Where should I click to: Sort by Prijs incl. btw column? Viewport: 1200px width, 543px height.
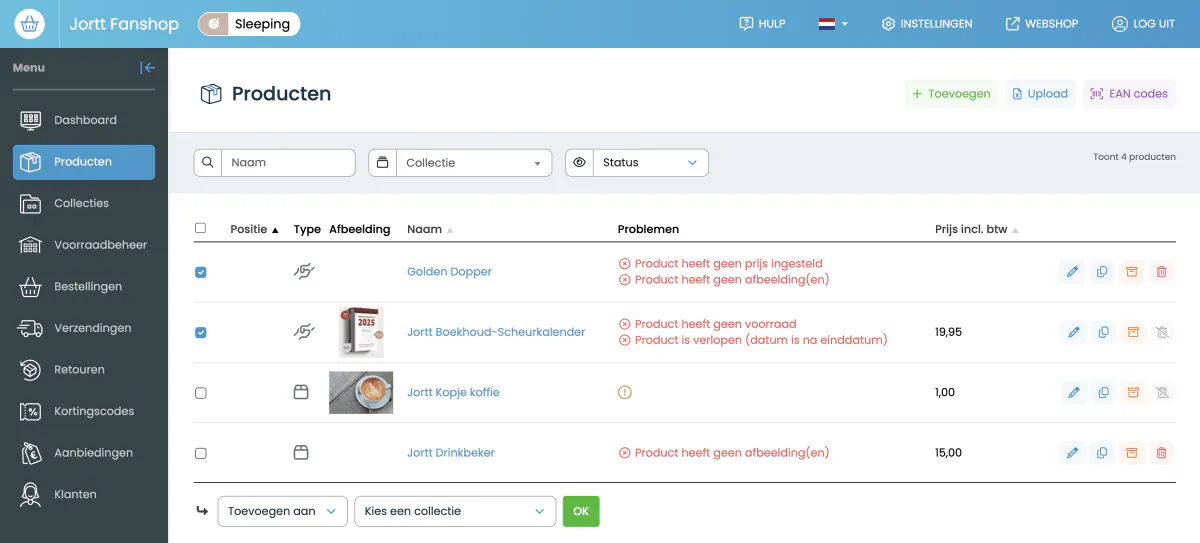click(x=976, y=229)
